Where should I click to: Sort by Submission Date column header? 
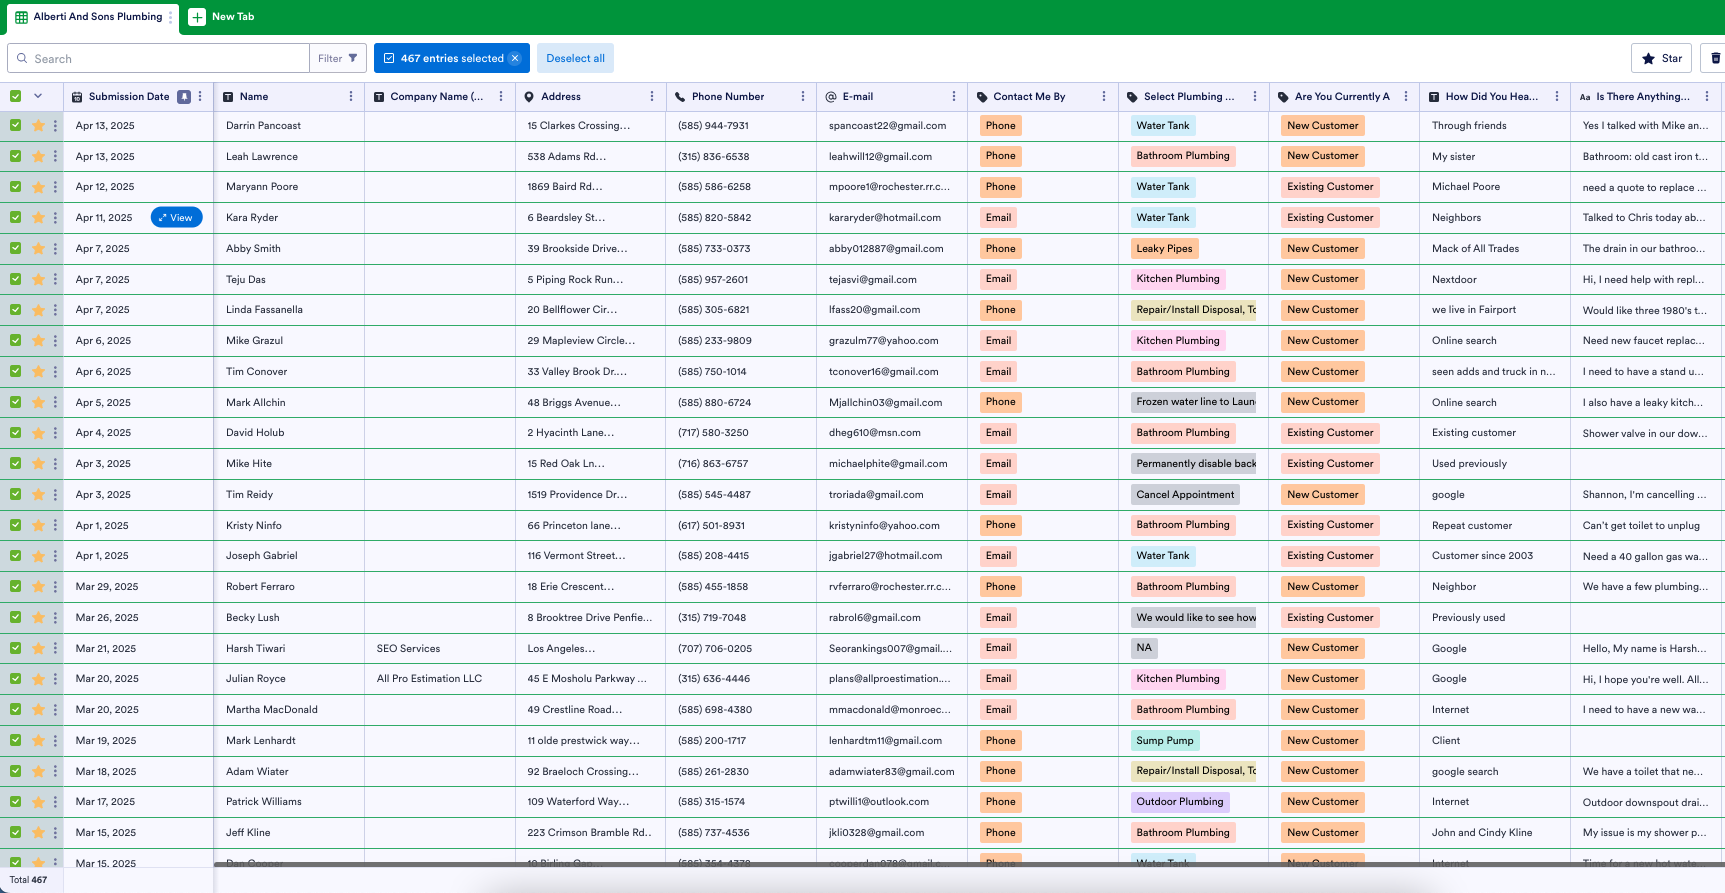[x=129, y=97]
